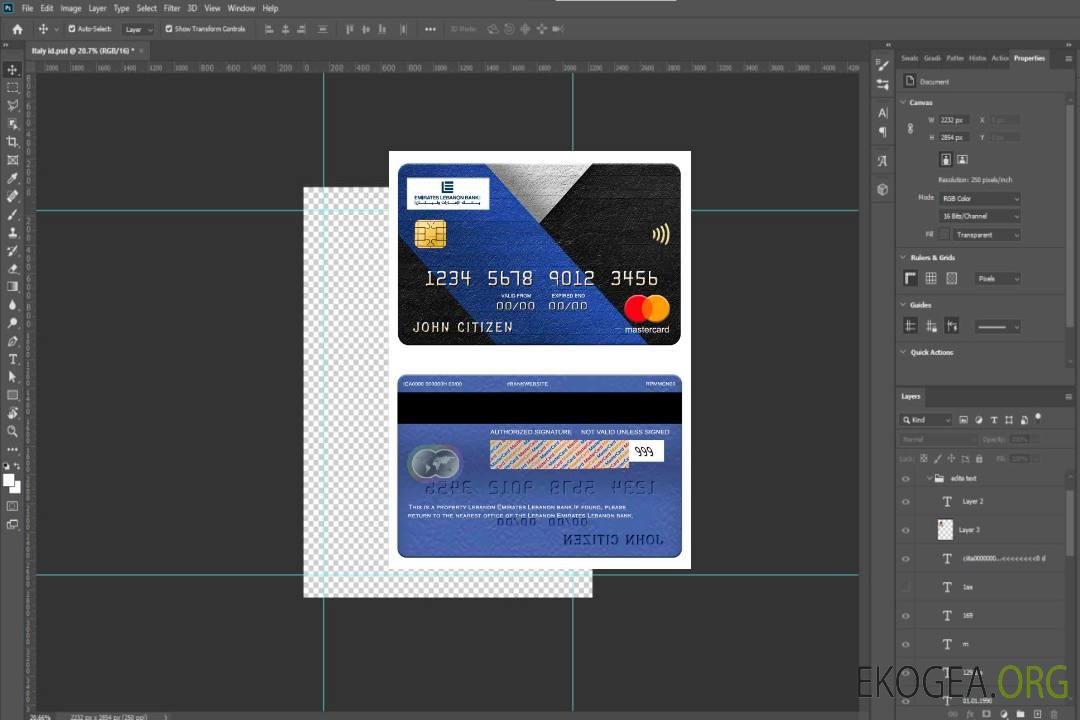This screenshot has width=1080, height=720.
Task: Show the hidden '1aa' text layer
Action: point(906,588)
